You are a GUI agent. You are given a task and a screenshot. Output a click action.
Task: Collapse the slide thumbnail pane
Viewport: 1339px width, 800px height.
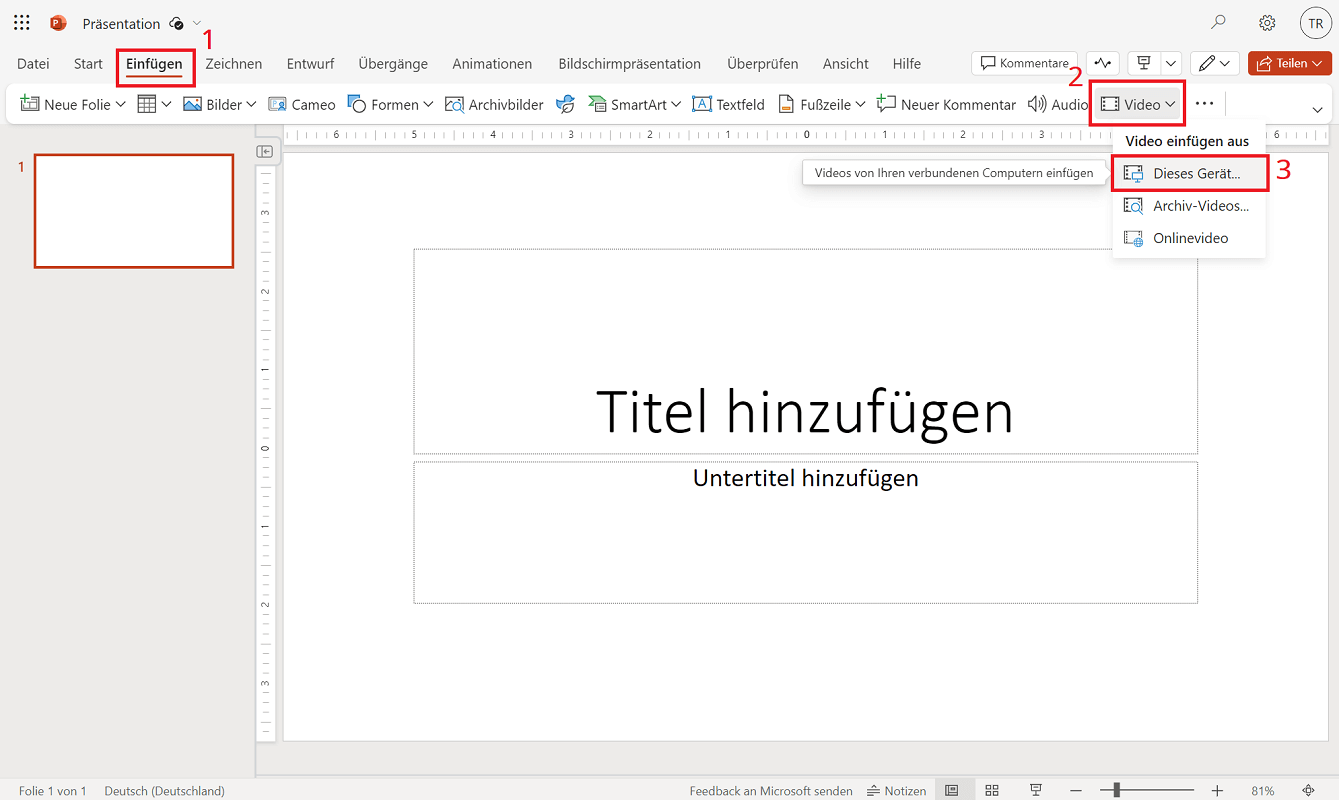265,151
